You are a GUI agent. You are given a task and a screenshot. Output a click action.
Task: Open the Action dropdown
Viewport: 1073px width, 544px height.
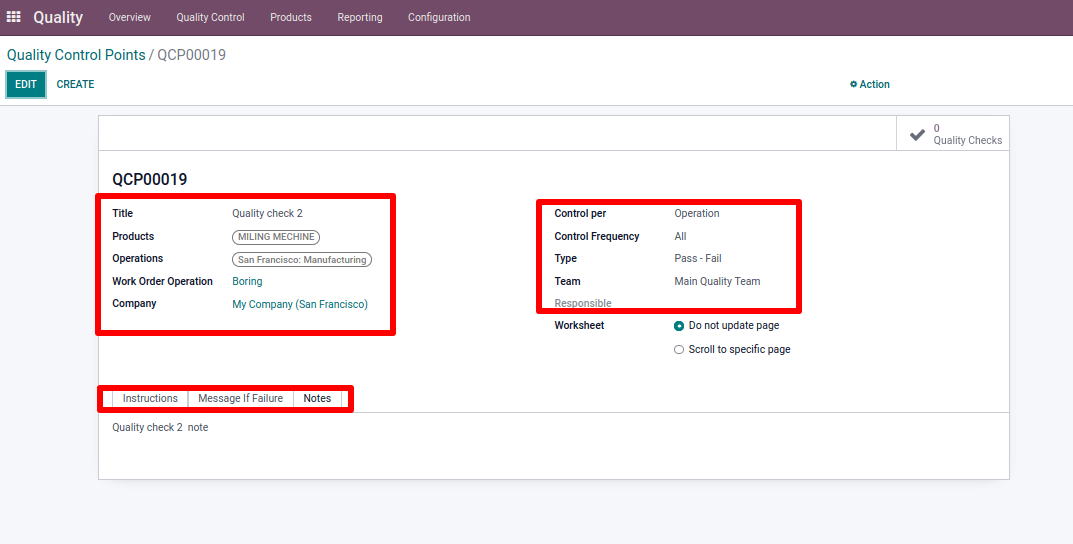point(870,84)
